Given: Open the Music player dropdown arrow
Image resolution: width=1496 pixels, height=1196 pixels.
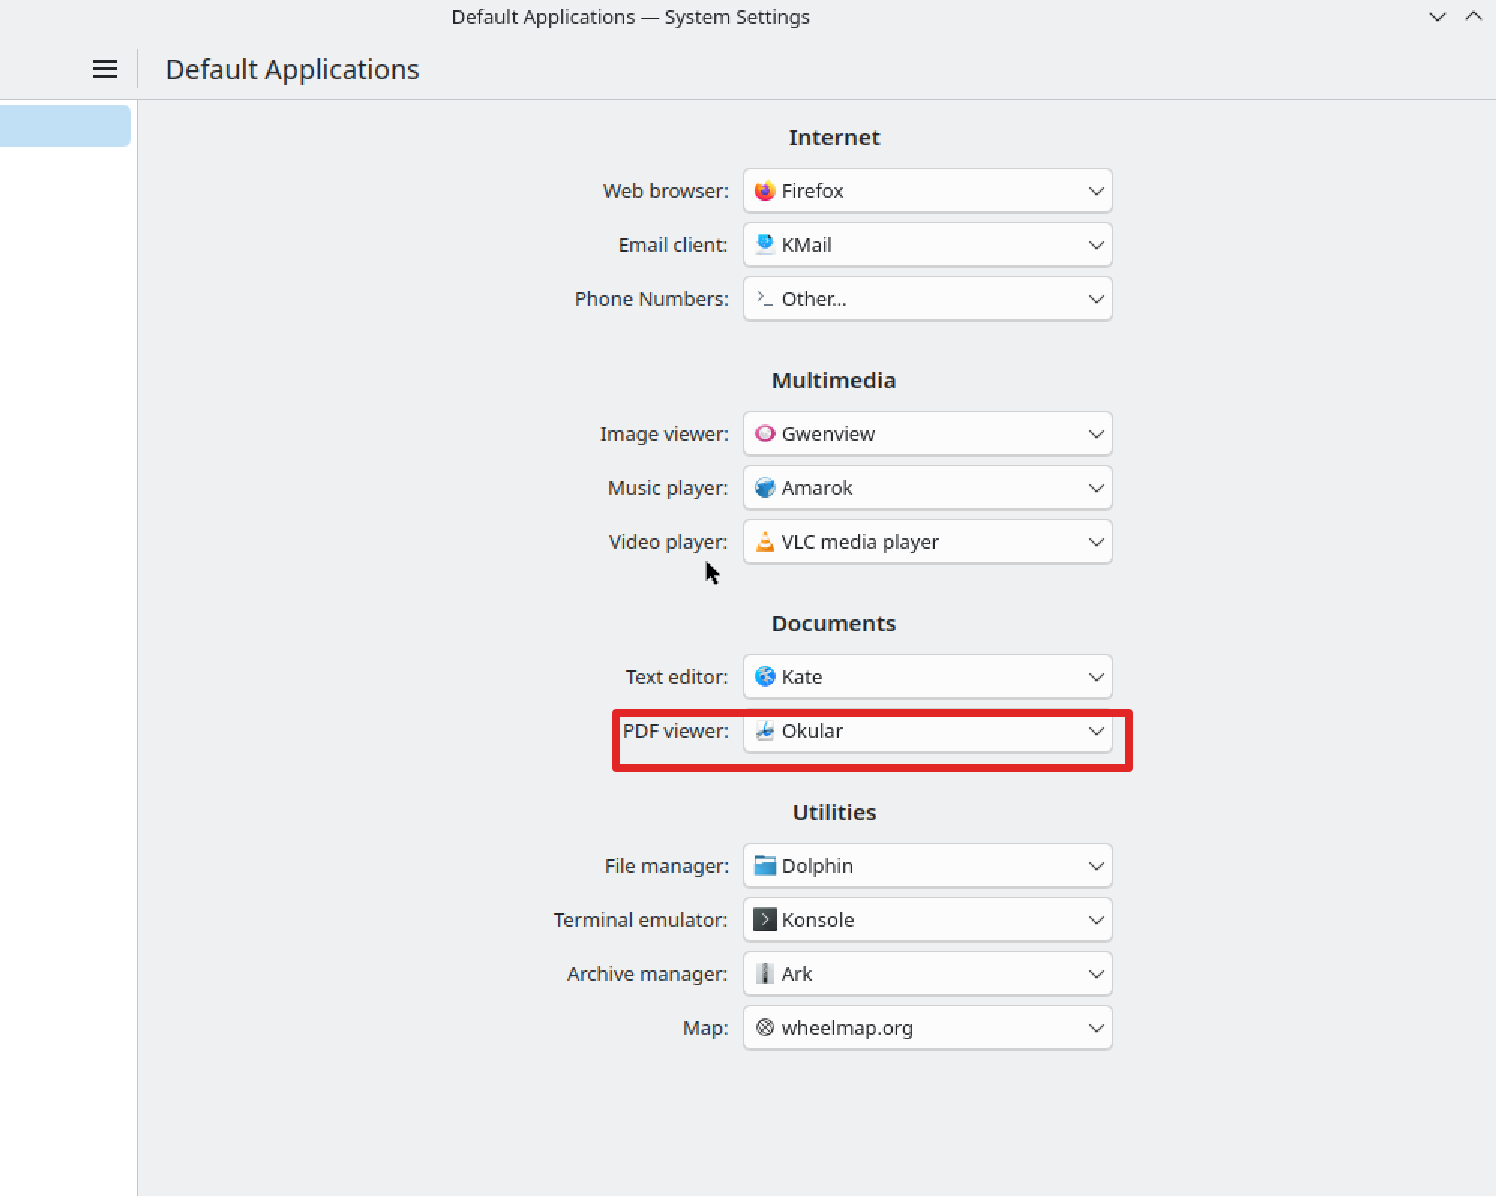Looking at the screenshot, I should (1096, 488).
